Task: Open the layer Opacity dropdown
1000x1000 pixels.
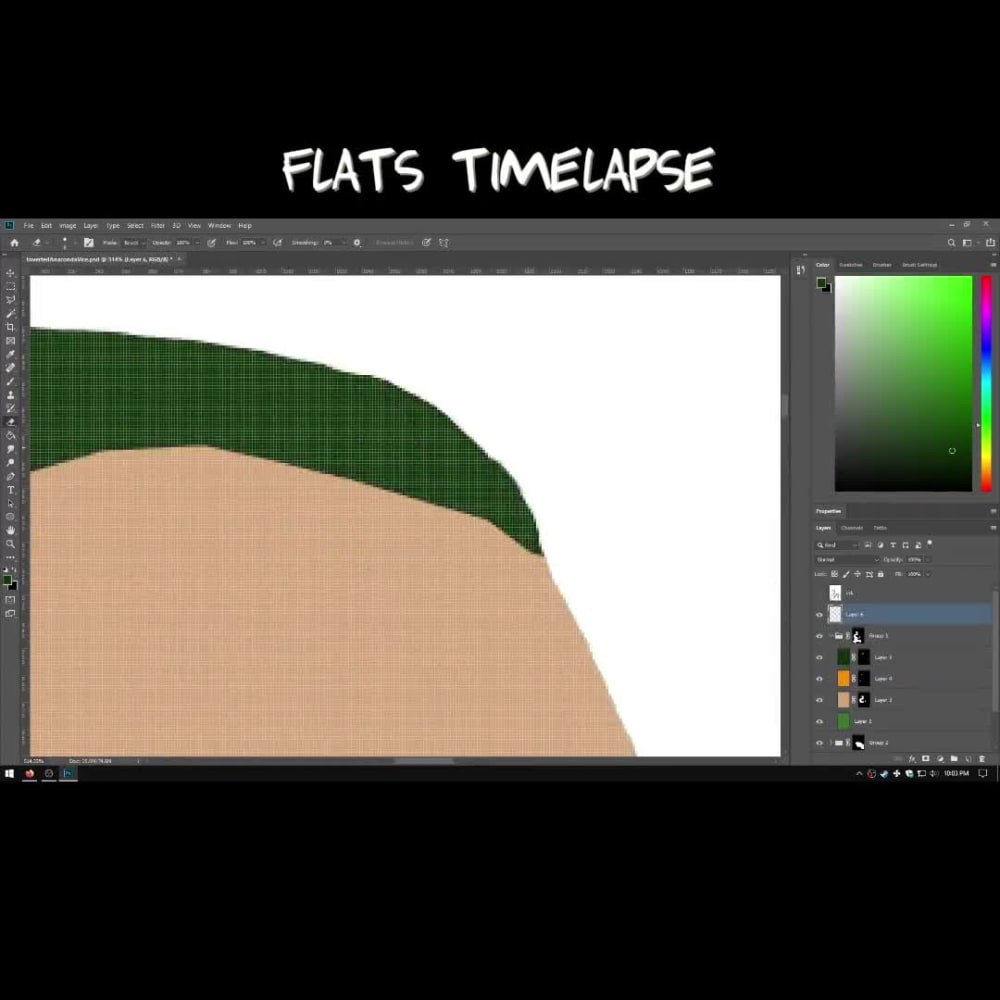Action: click(x=928, y=559)
